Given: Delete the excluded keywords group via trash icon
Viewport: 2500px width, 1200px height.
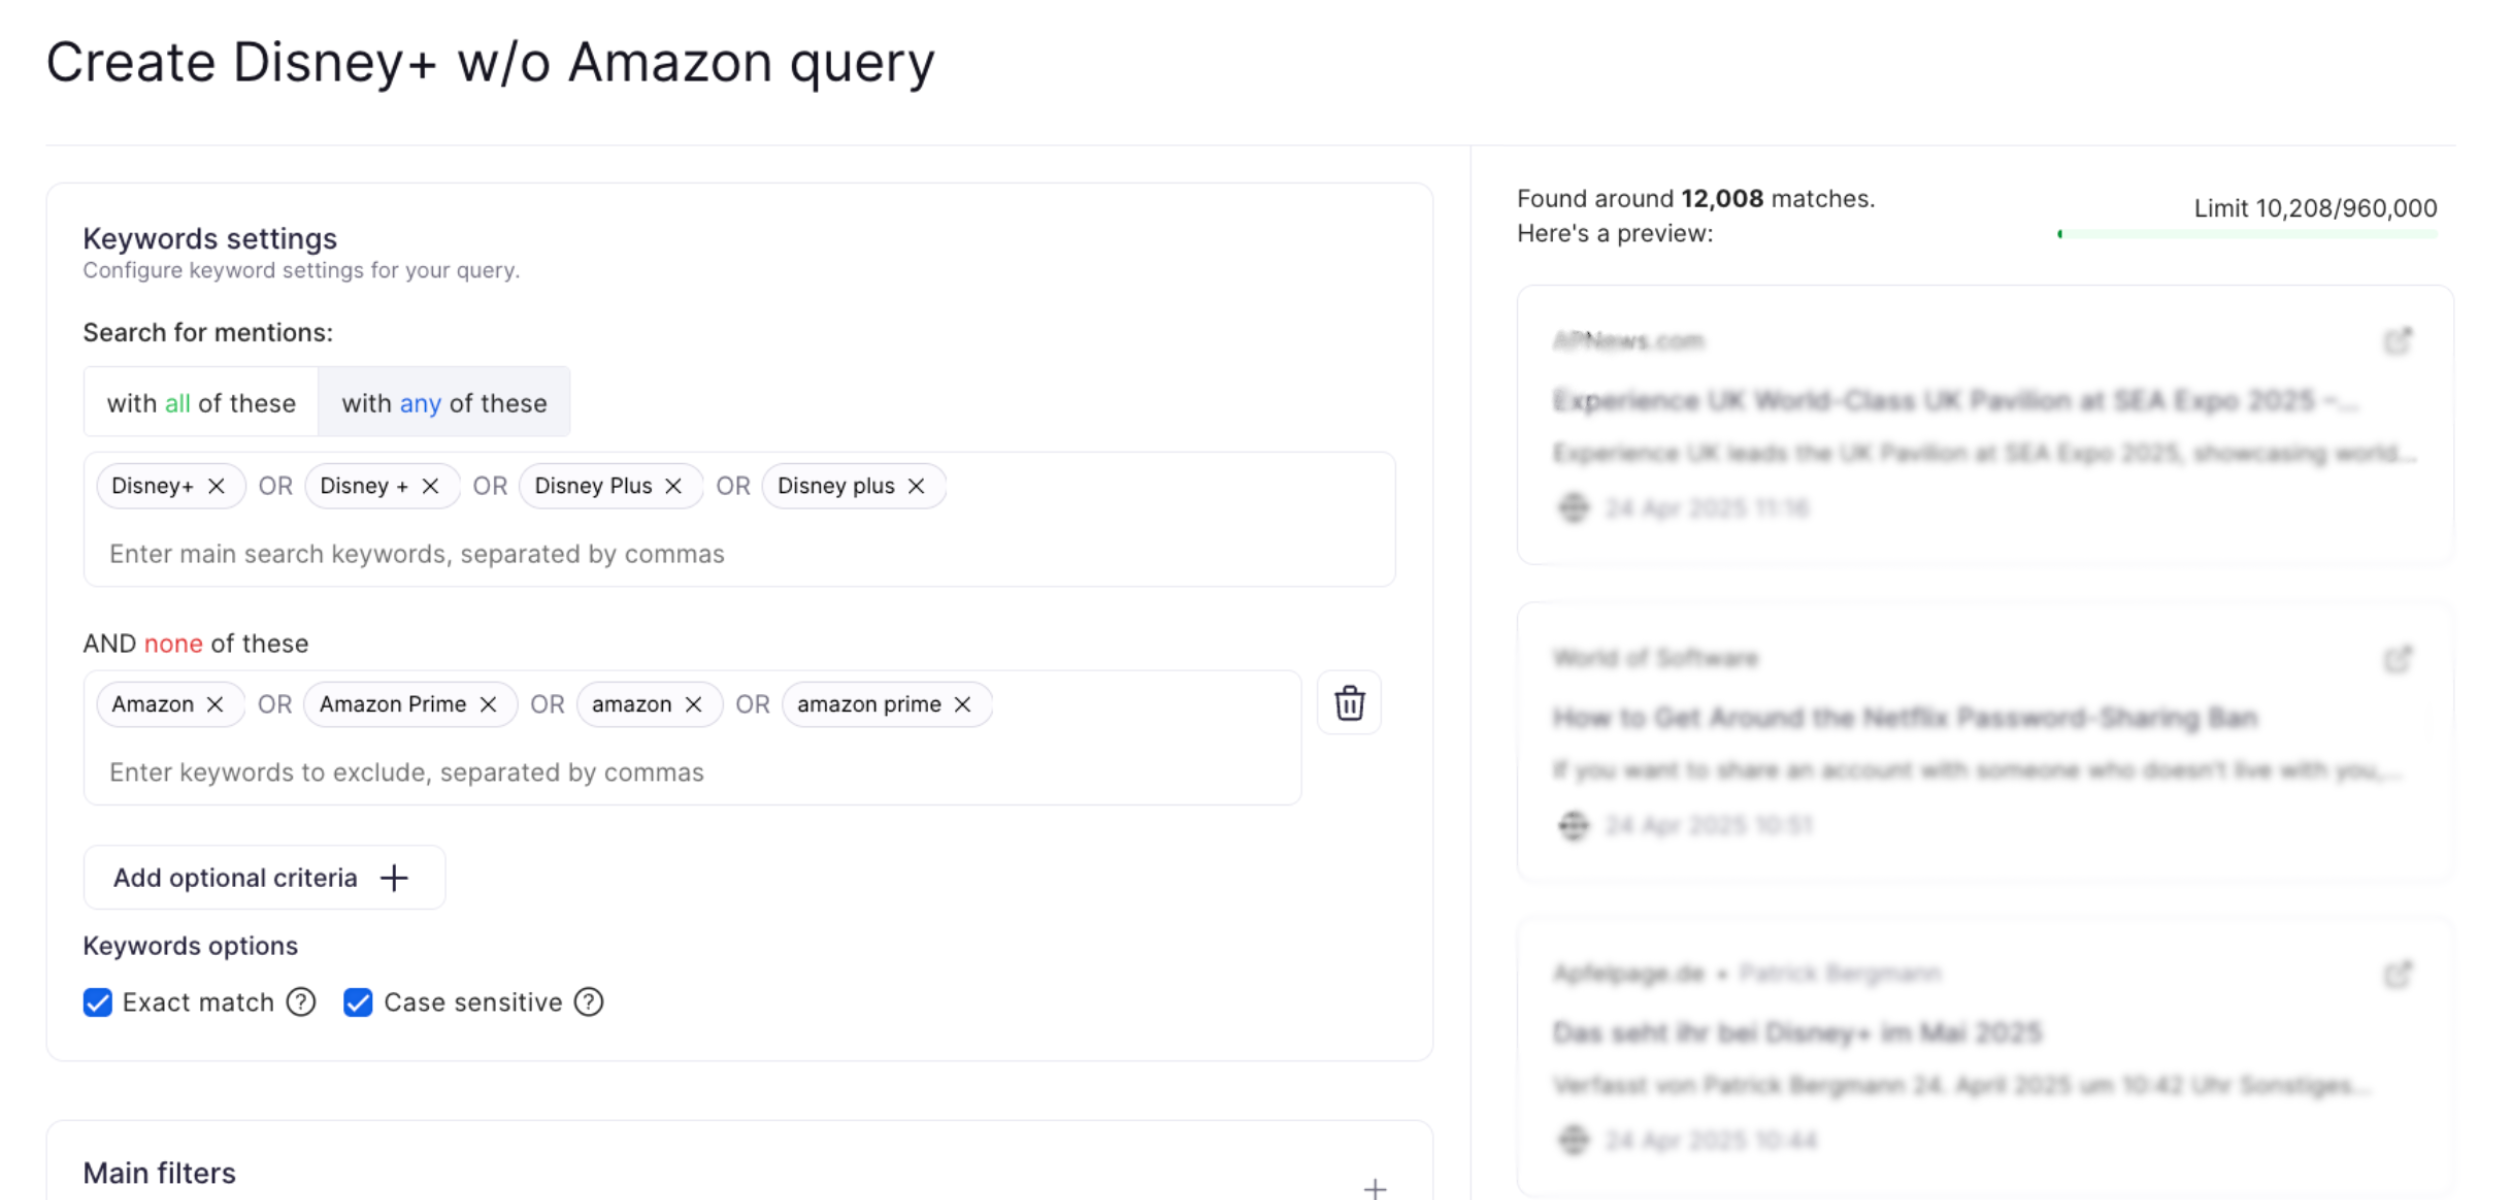Looking at the screenshot, I should (x=1349, y=703).
